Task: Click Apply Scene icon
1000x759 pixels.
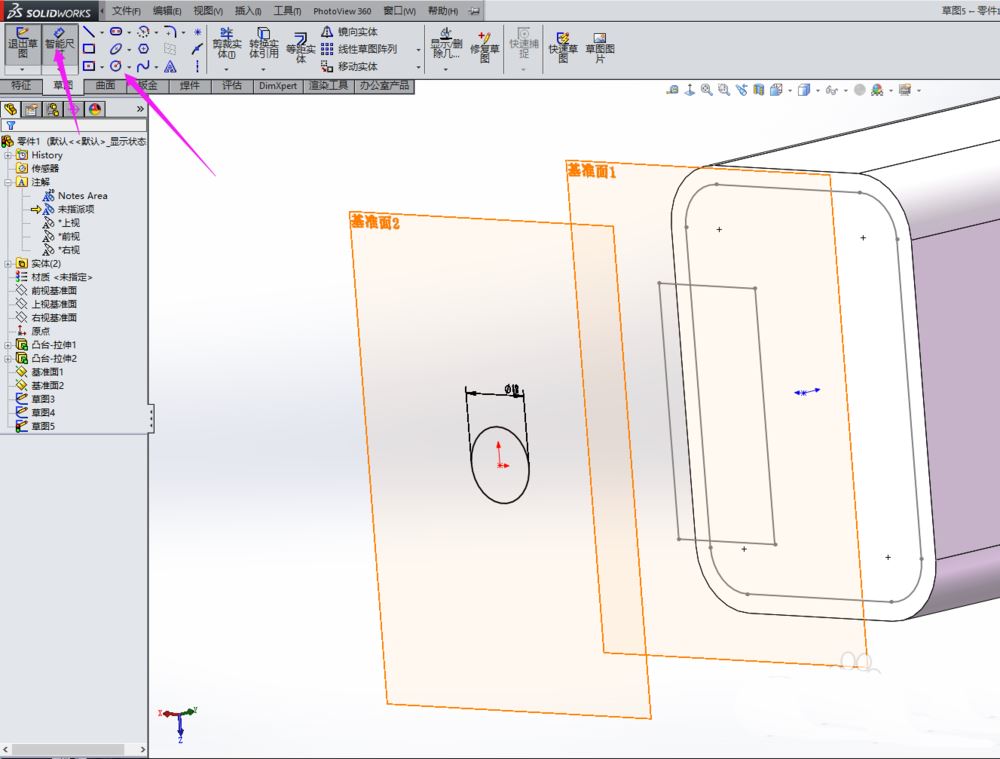Action: coord(878,90)
